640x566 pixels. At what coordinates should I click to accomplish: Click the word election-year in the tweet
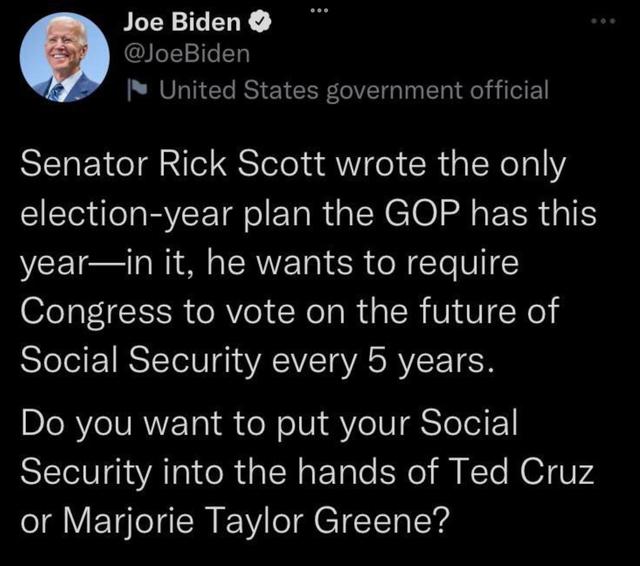[x=126, y=214]
